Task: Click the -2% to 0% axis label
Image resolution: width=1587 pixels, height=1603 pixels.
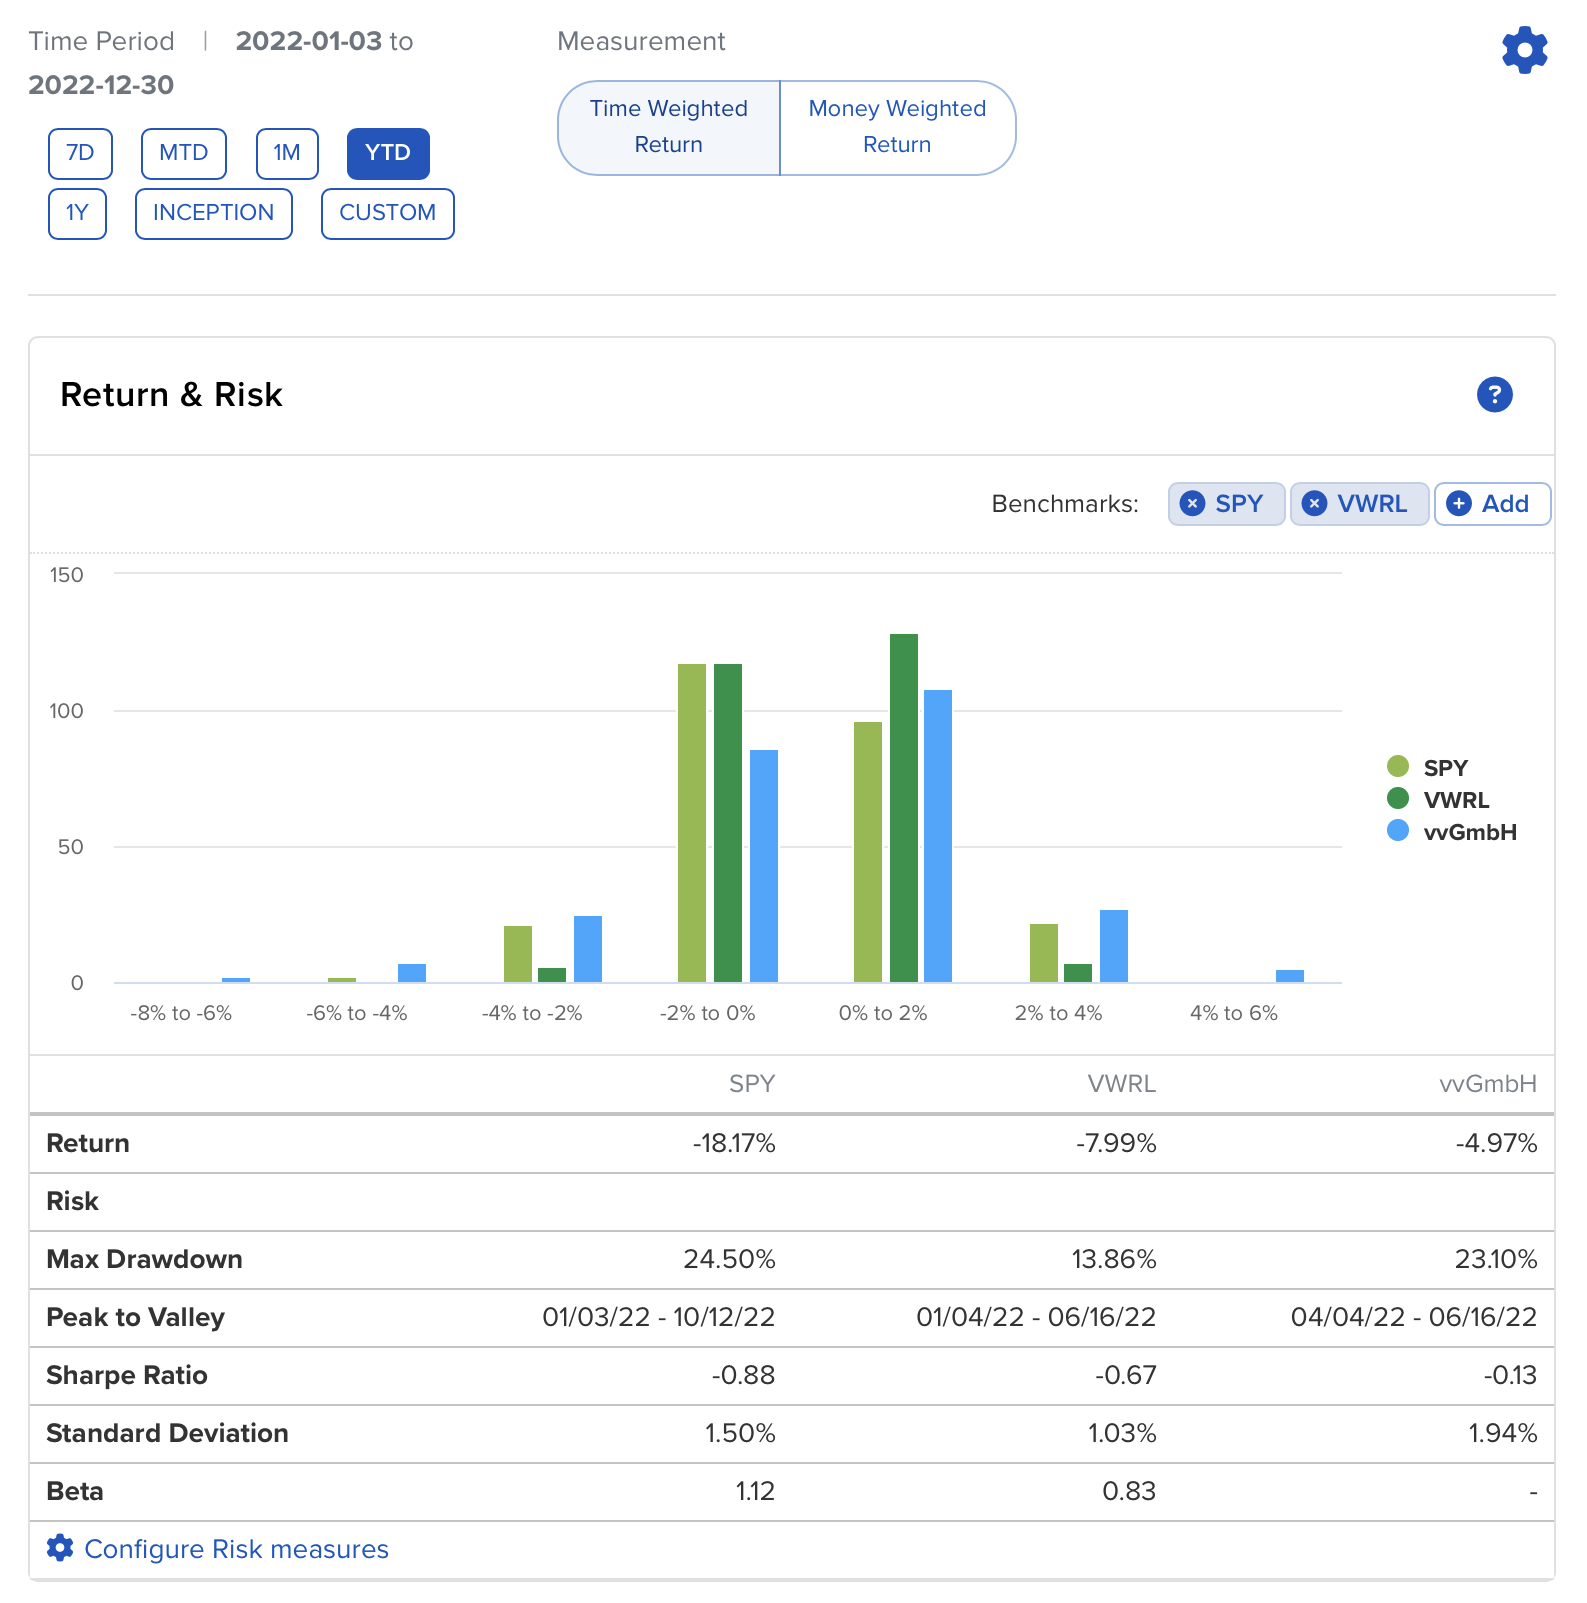Action: pos(708,1013)
